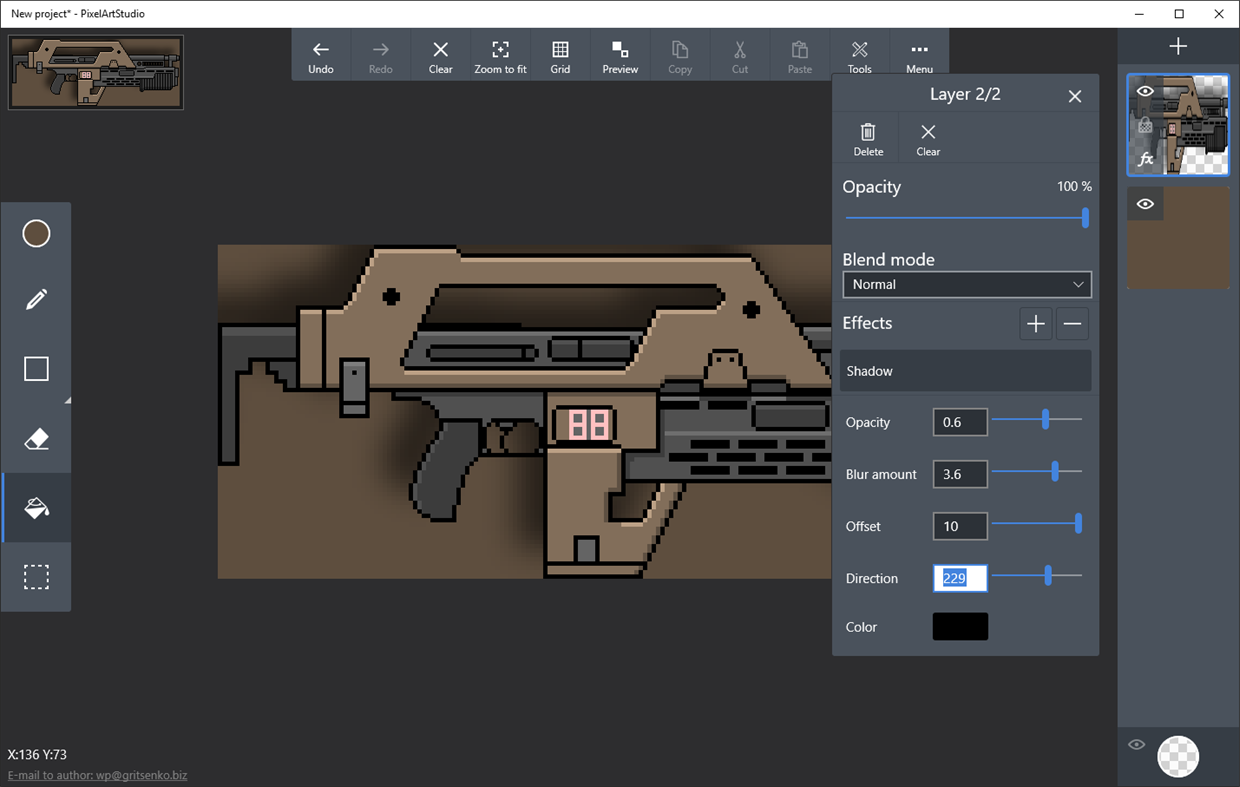The image size is (1240, 787).
Task: Select the Rectangle tool
Action: pos(36,368)
